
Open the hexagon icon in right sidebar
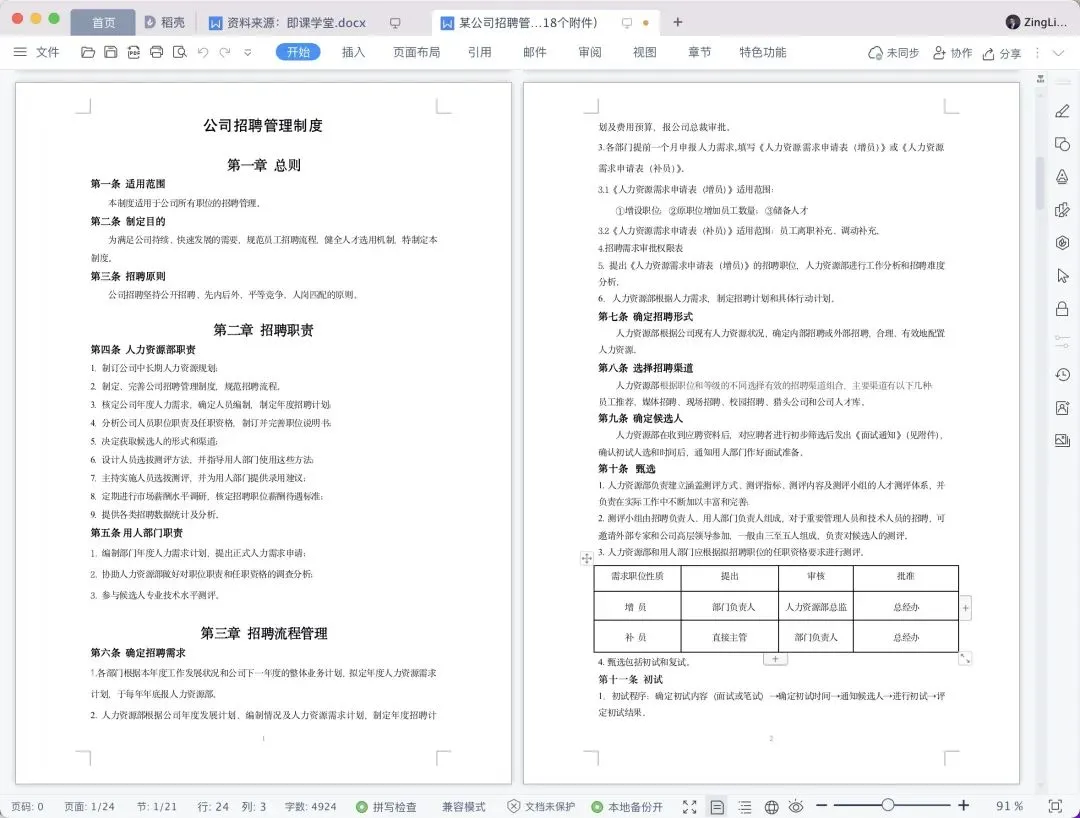(1062, 242)
